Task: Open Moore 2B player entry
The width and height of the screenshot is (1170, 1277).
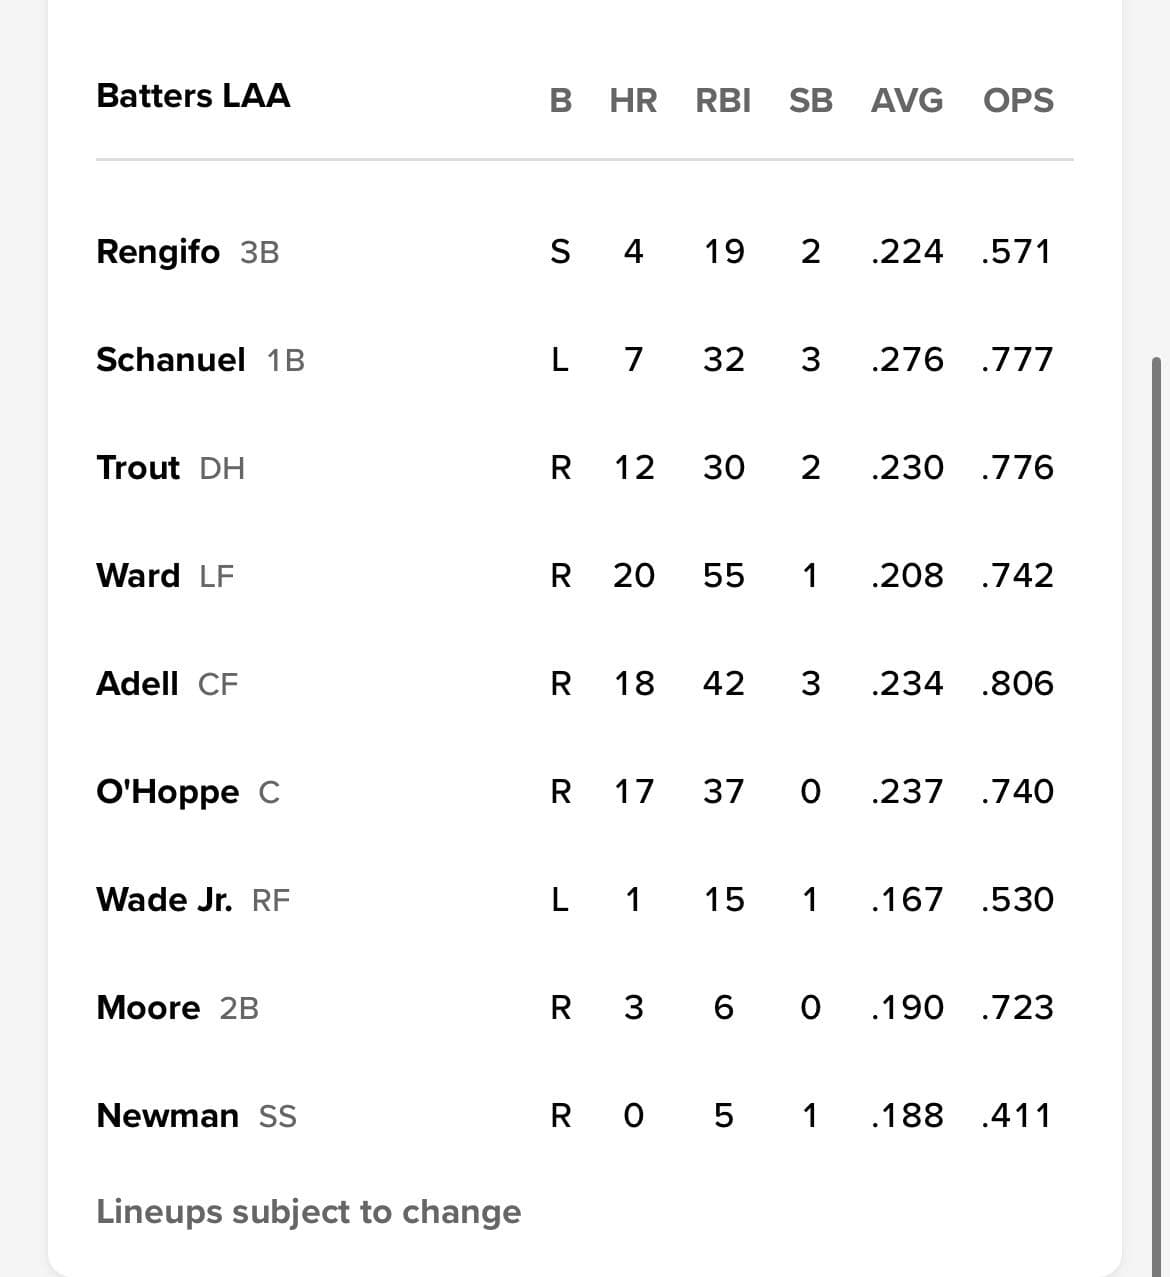Action: tap(177, 1007)
